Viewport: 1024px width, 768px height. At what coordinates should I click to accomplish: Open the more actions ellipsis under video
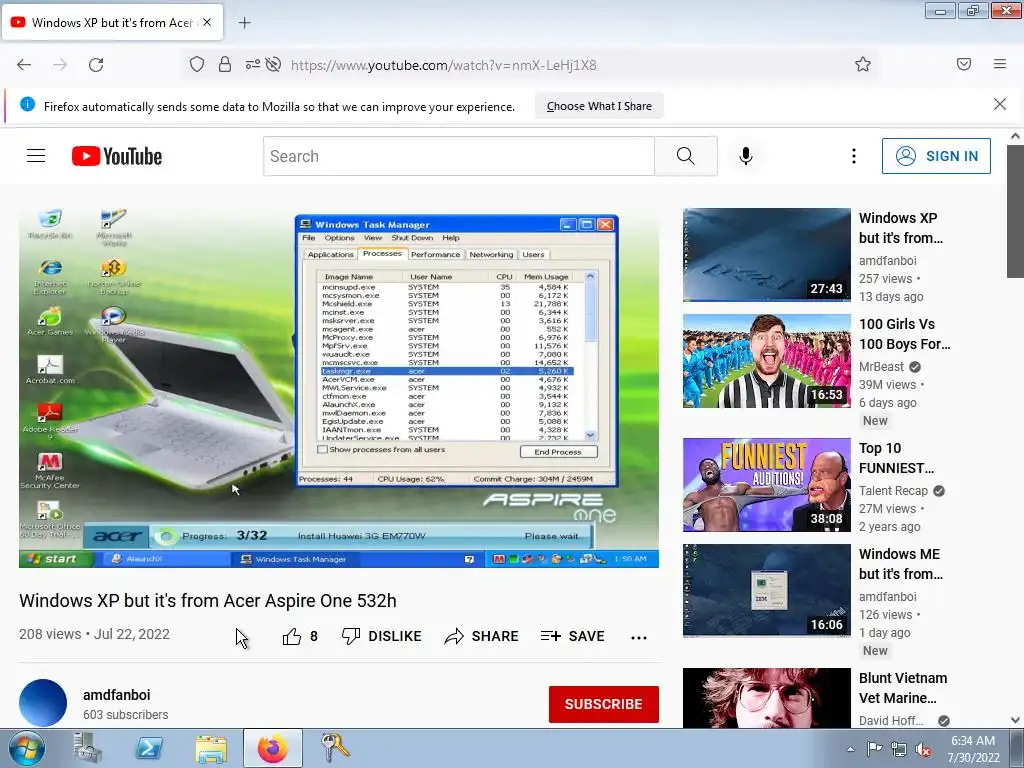(639, 637)
